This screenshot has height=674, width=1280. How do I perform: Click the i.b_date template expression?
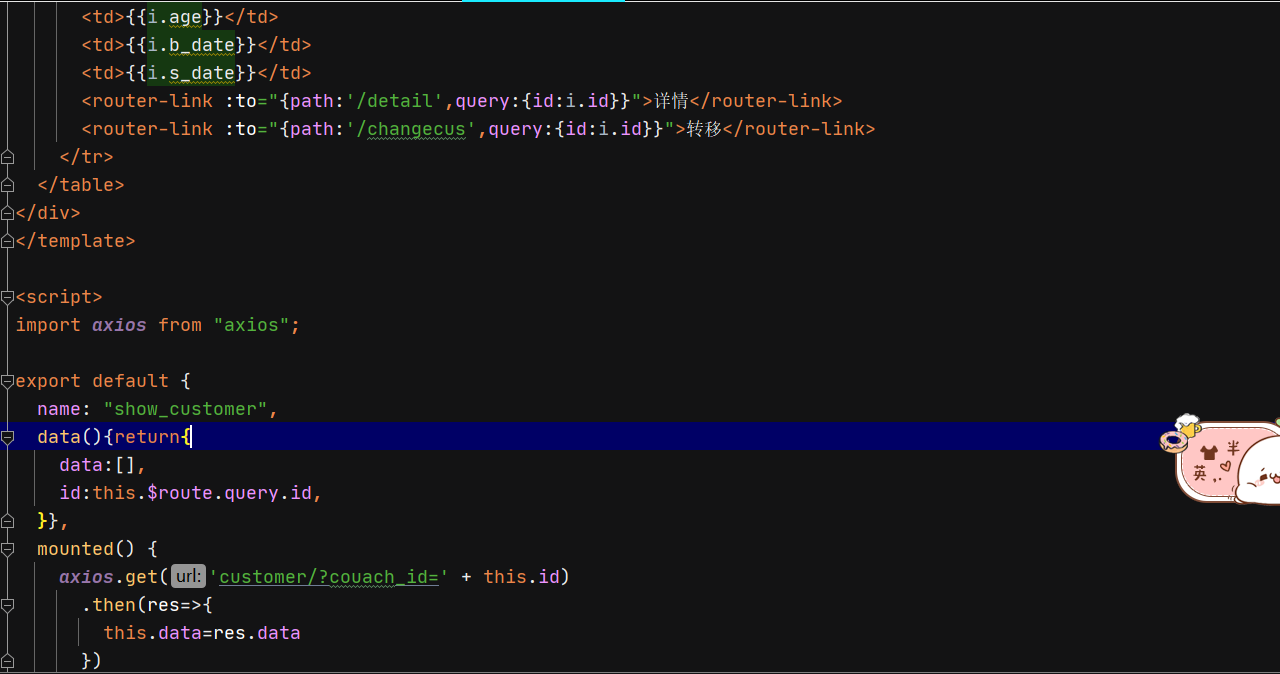(x=191, y=45)
